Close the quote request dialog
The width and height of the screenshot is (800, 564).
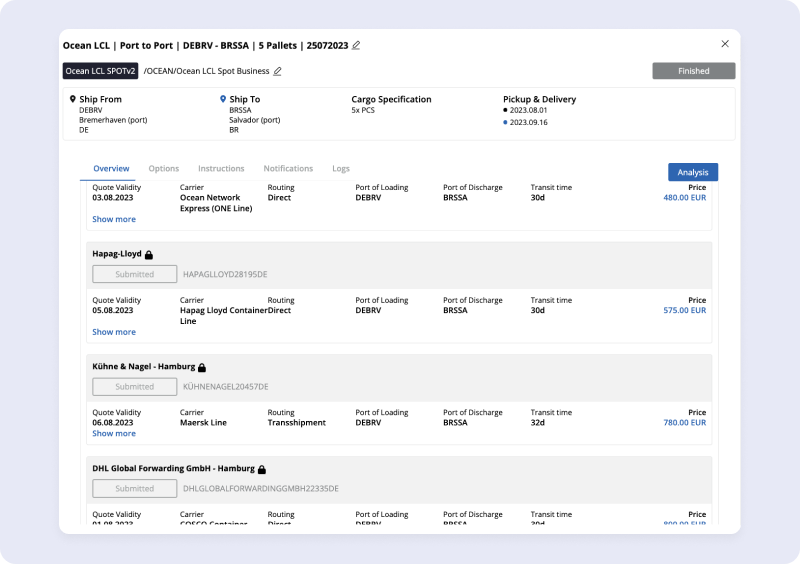pos(725,44)
